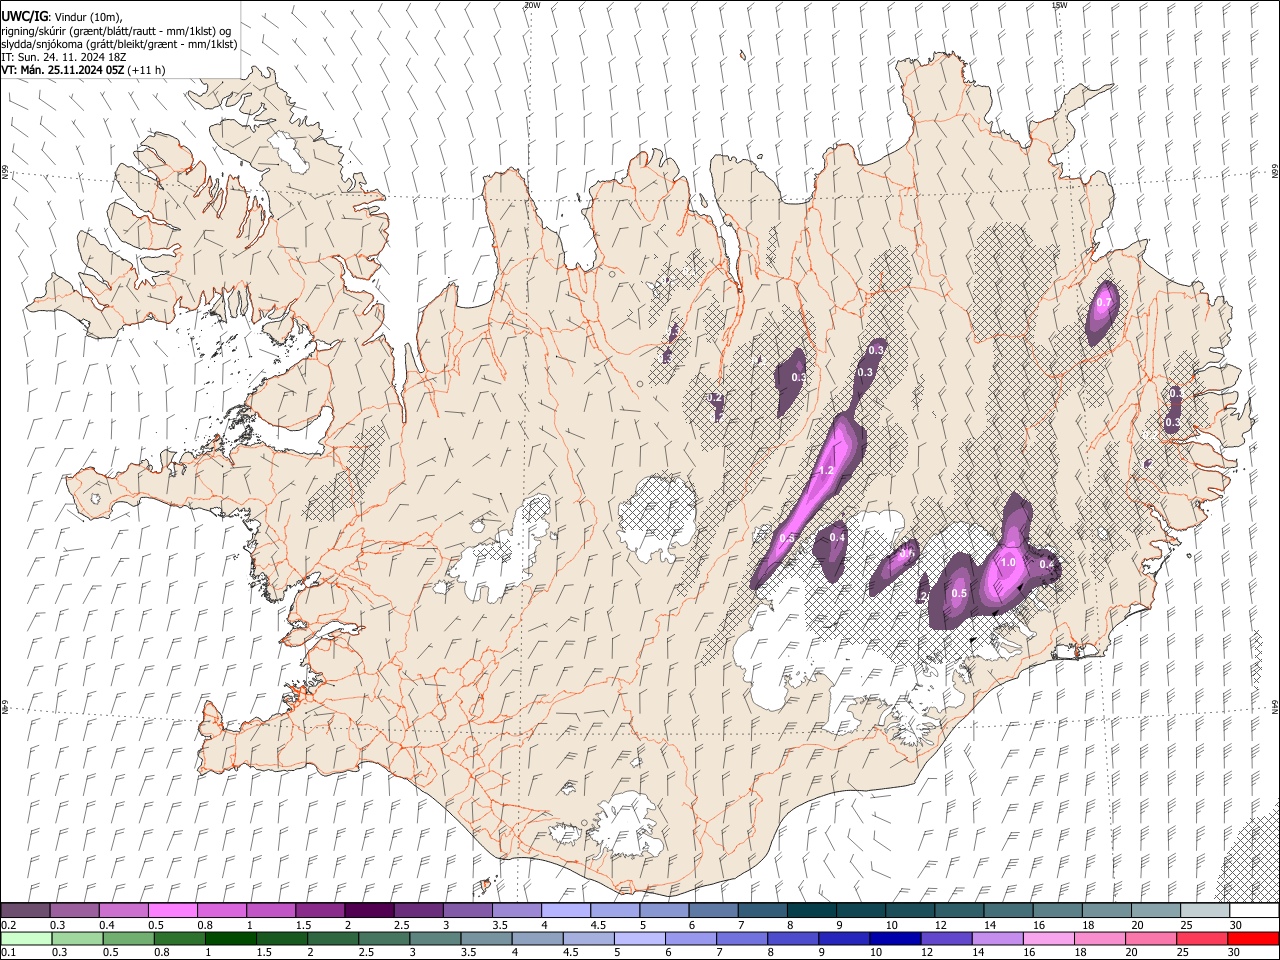Select the dark teal swatch right of upper-row 8
1280x960 pixels.
point(811,910)
